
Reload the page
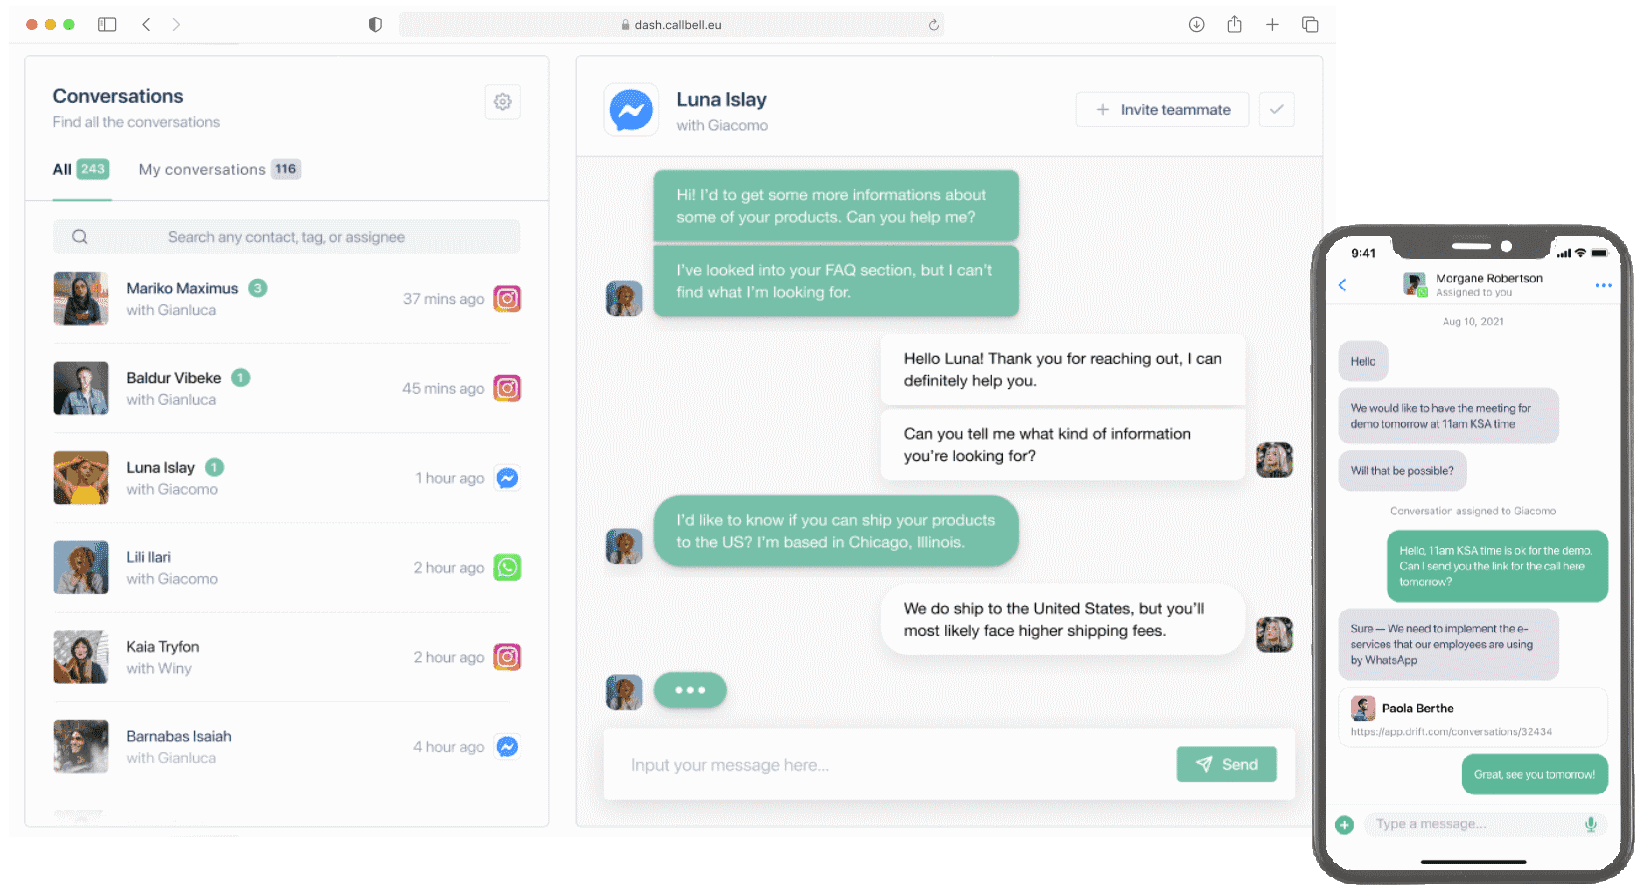click(x=933, y=25)
